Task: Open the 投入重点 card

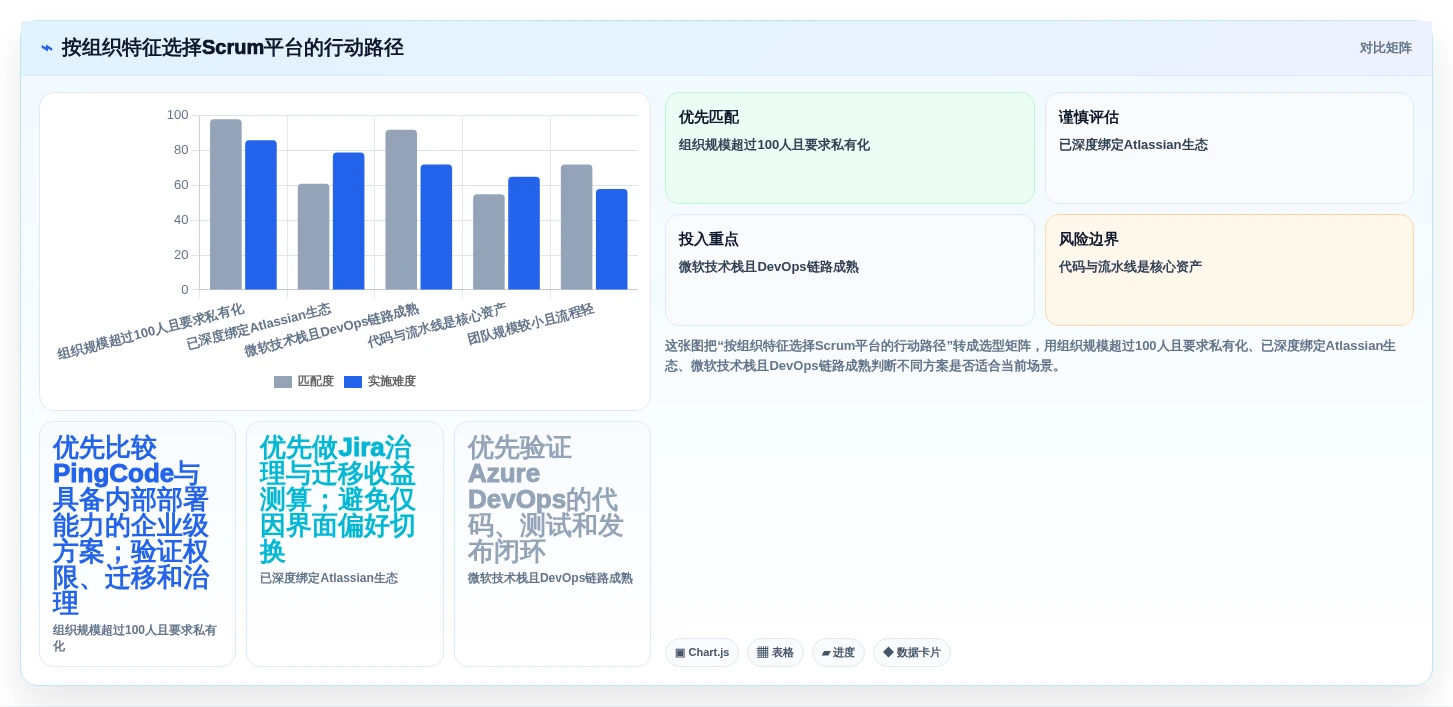Action: coord(850,270)
